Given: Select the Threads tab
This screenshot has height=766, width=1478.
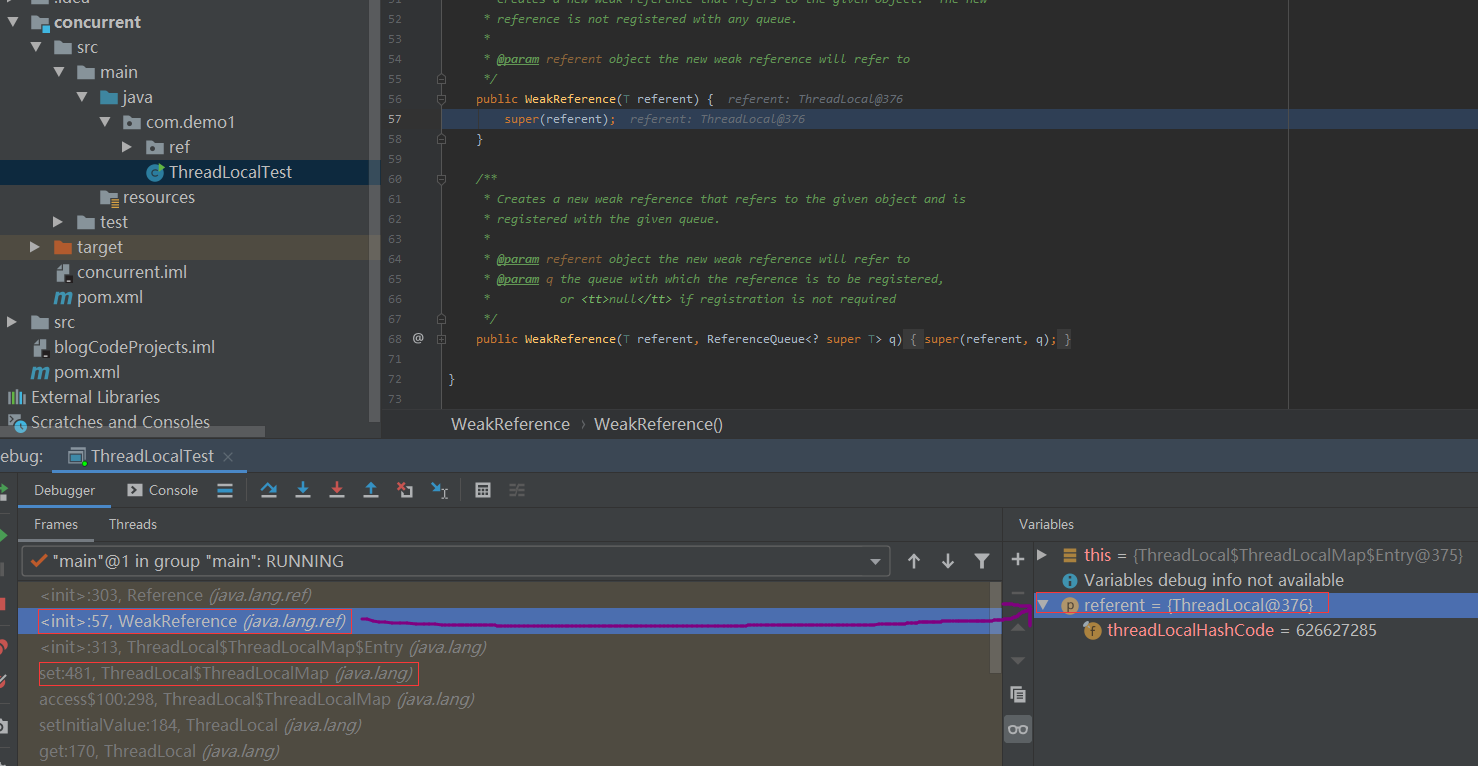Looking at the screenshot, I should [x=133, y=524].
